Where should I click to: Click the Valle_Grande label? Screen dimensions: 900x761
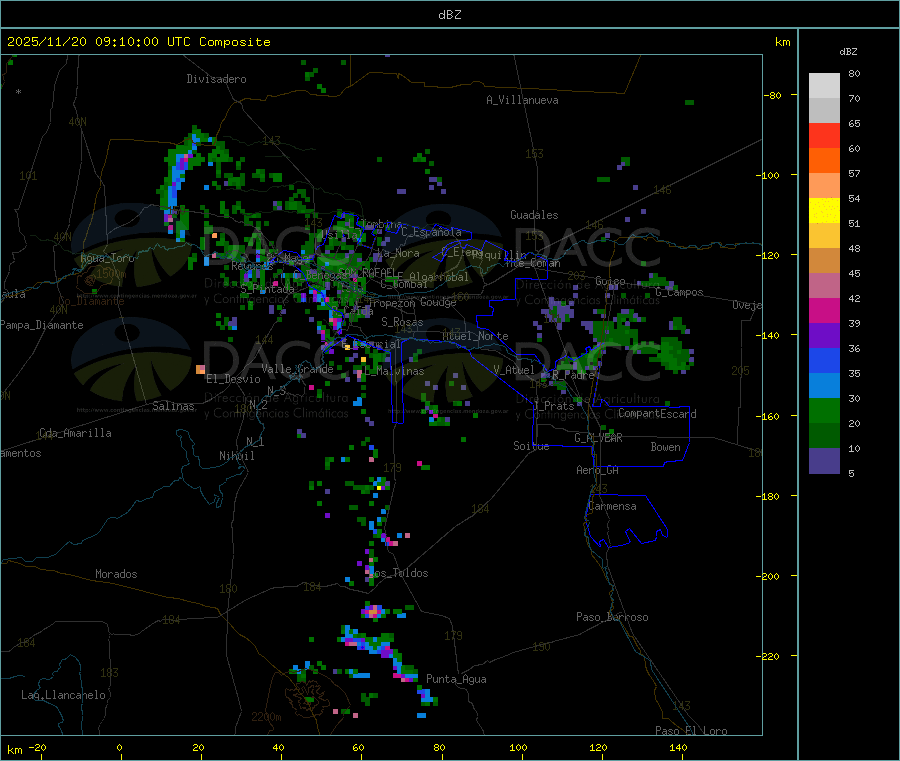pos(297,369)
